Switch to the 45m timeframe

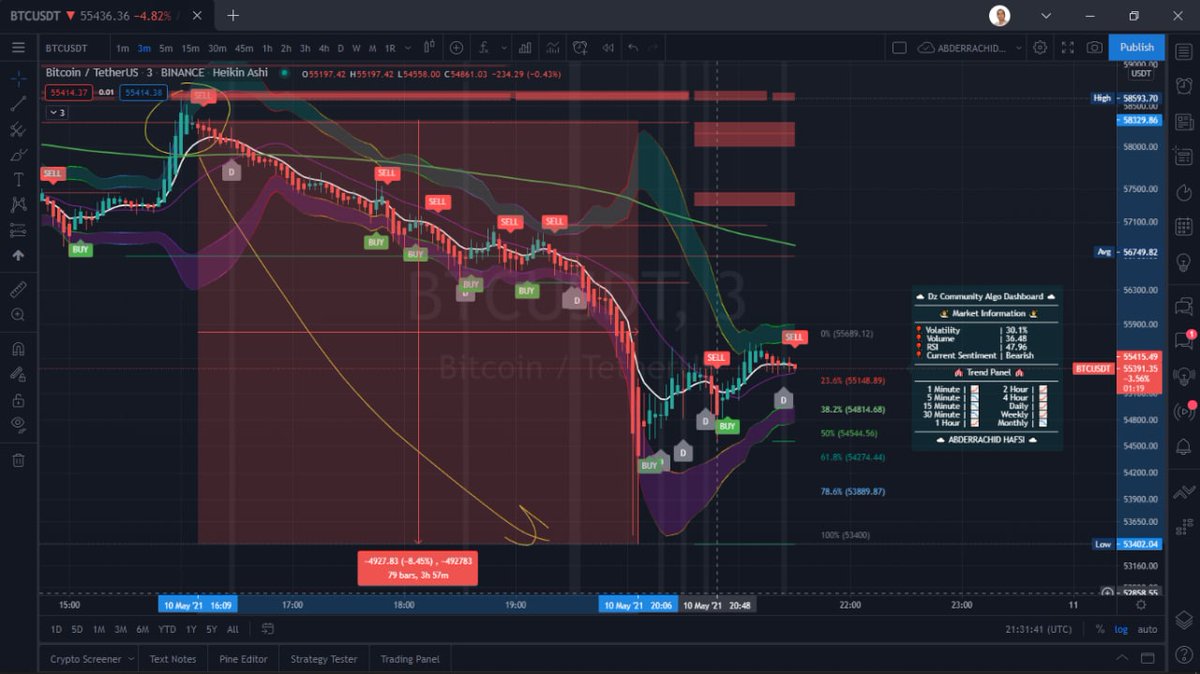(244, 48)
